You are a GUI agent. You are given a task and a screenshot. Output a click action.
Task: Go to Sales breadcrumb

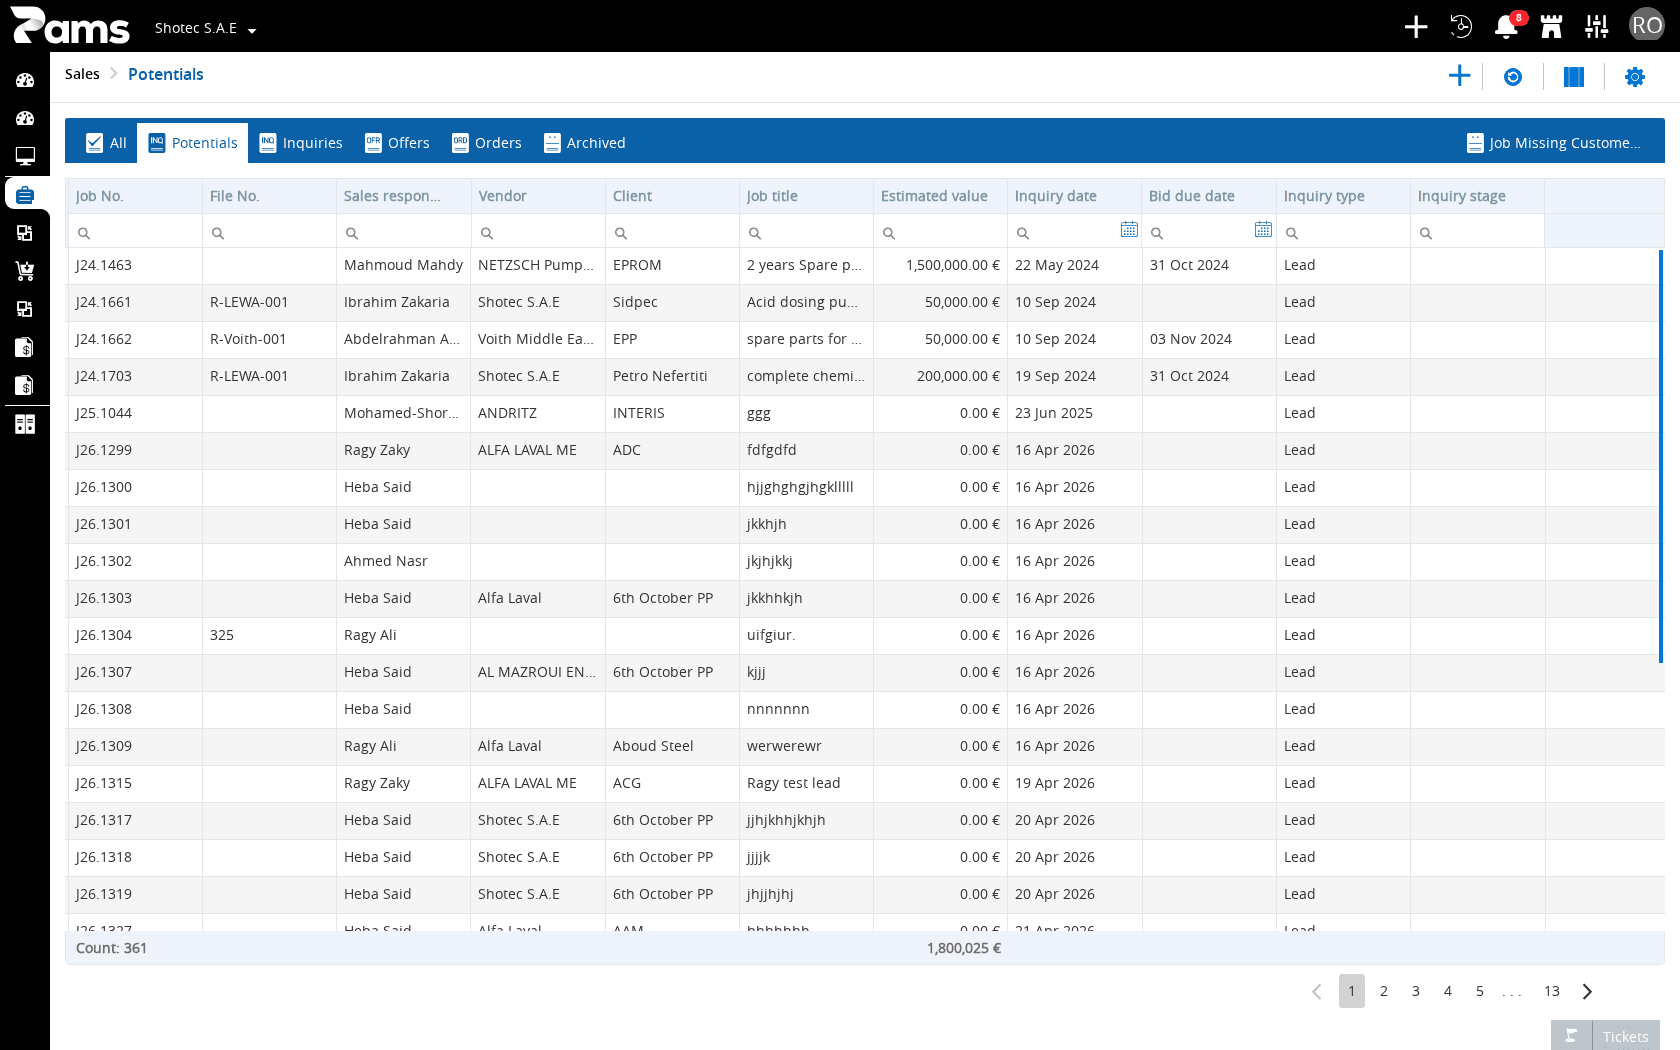82,74
